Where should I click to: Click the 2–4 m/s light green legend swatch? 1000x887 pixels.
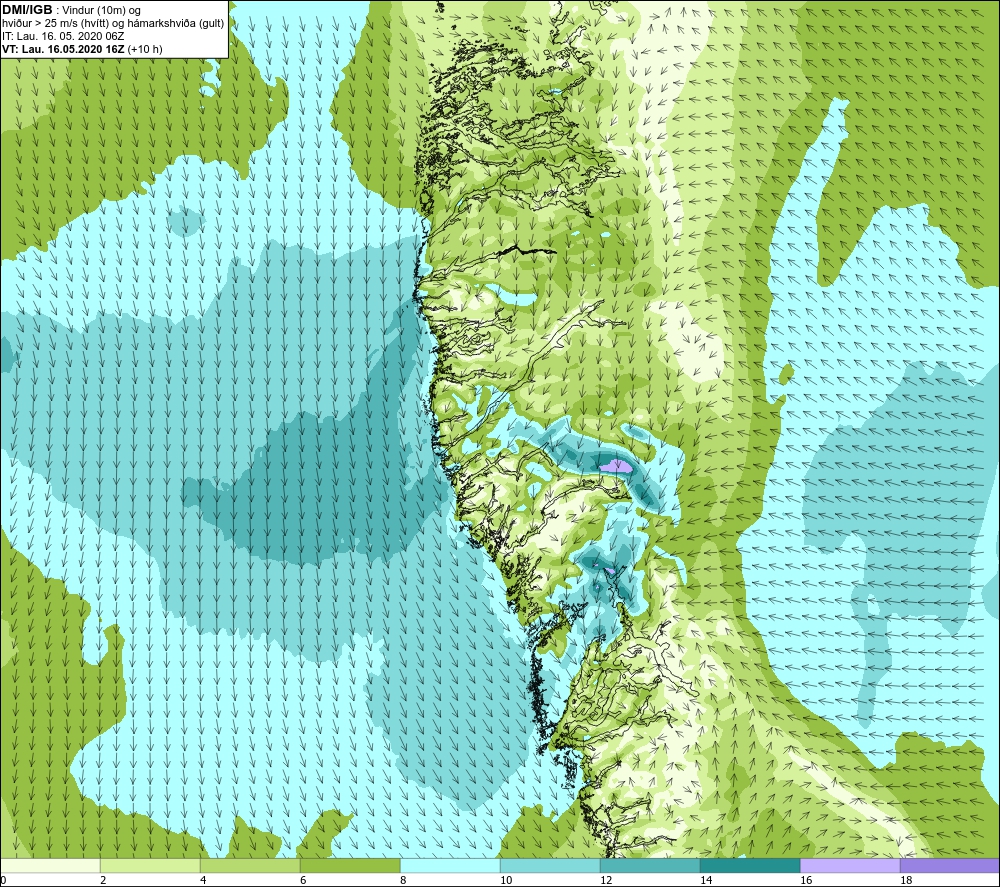150,865
